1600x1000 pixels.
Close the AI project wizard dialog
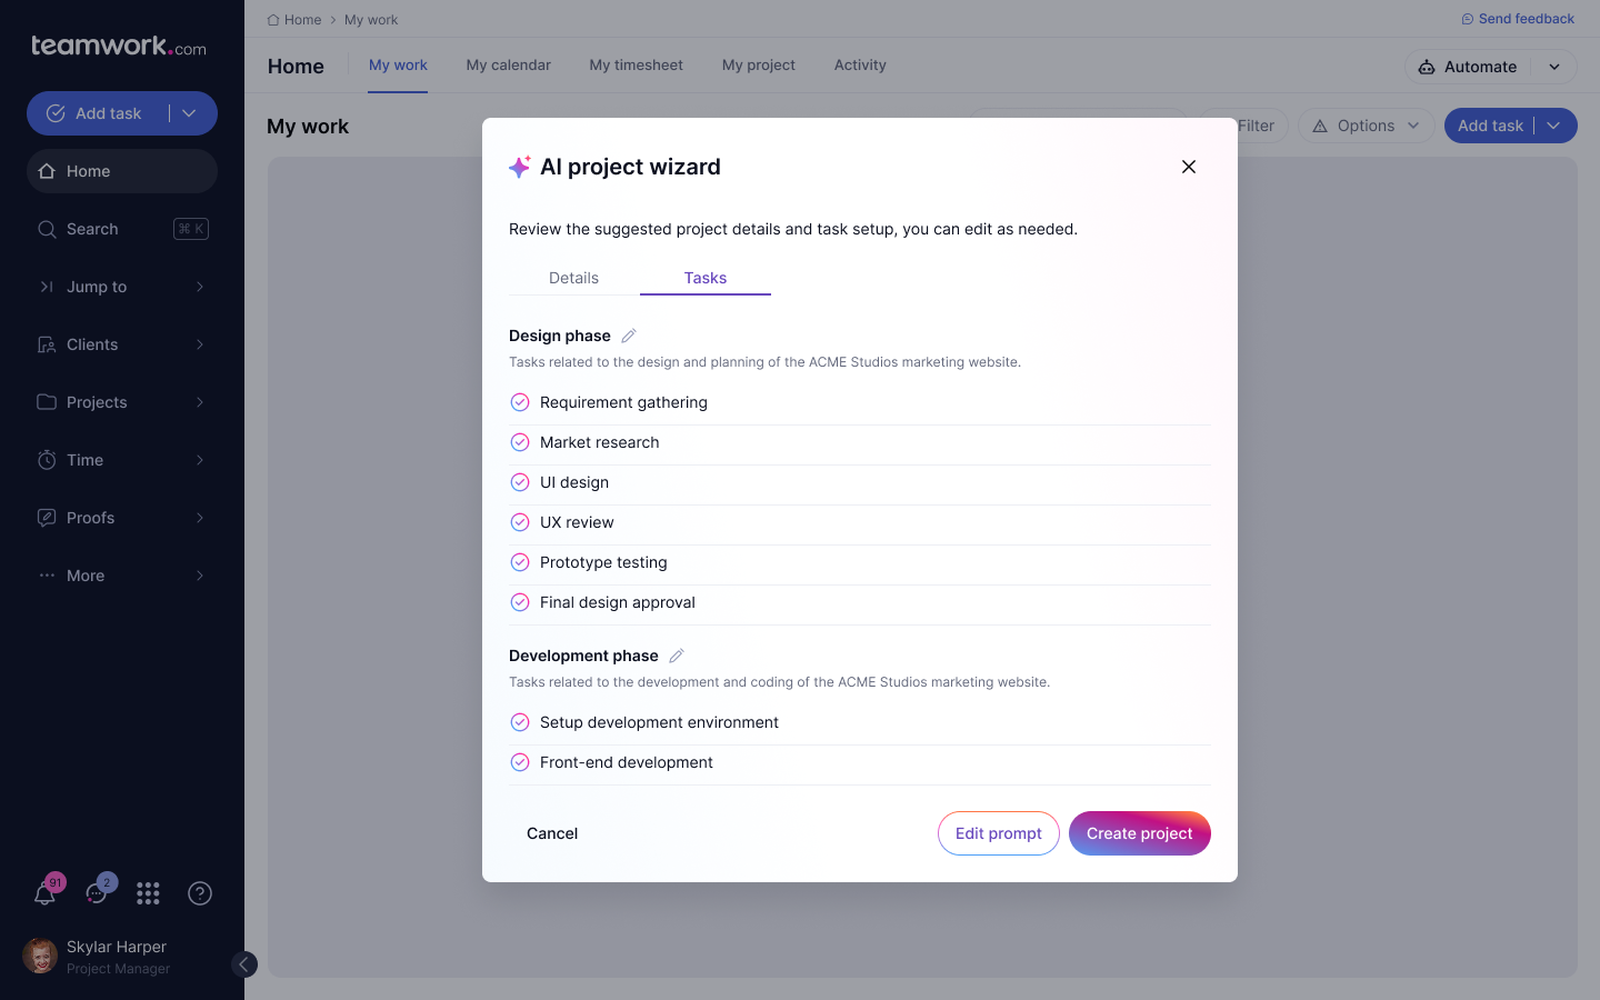click(x=1188, y=167)
